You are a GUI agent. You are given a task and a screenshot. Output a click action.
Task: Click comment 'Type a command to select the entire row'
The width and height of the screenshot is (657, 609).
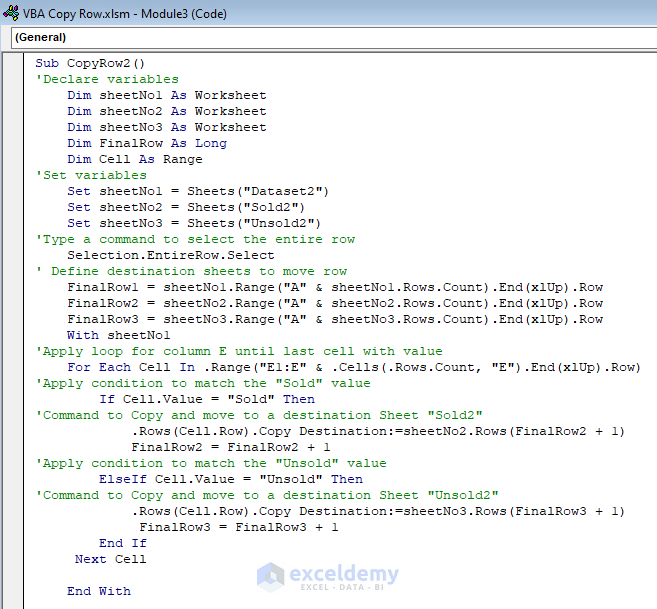click(x=195, y=239)
